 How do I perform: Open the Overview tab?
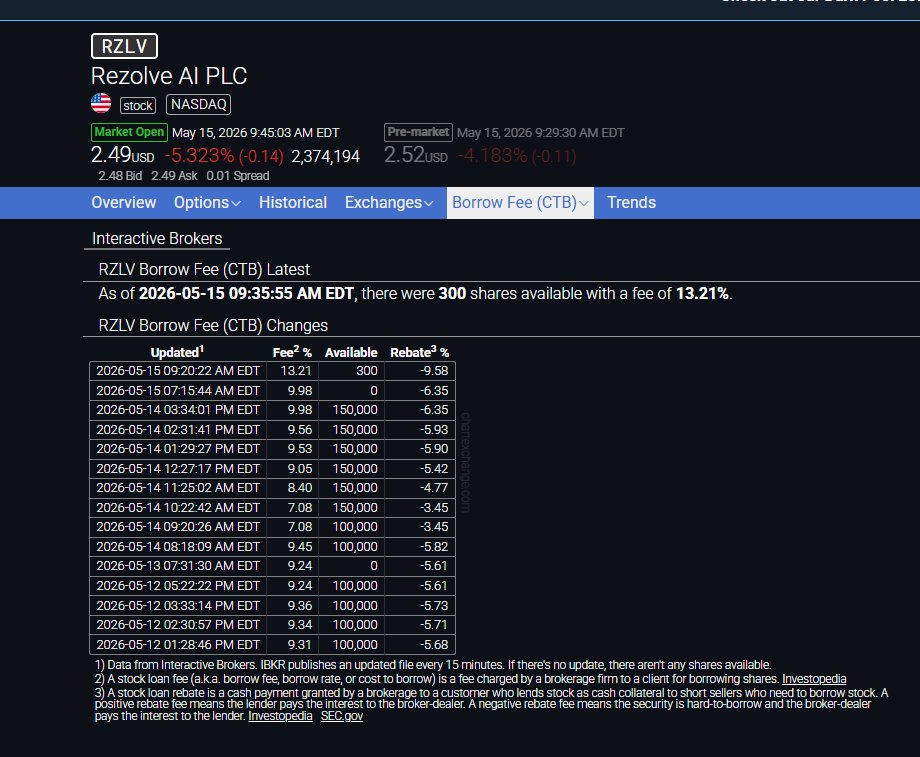coord(124,202)
